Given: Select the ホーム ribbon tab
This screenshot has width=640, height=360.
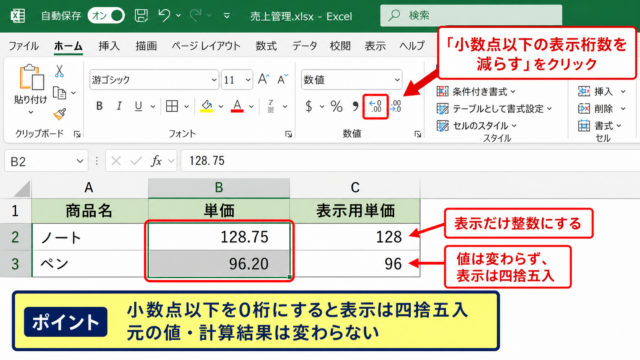Looking at the screenshot, I should point(68,46).
